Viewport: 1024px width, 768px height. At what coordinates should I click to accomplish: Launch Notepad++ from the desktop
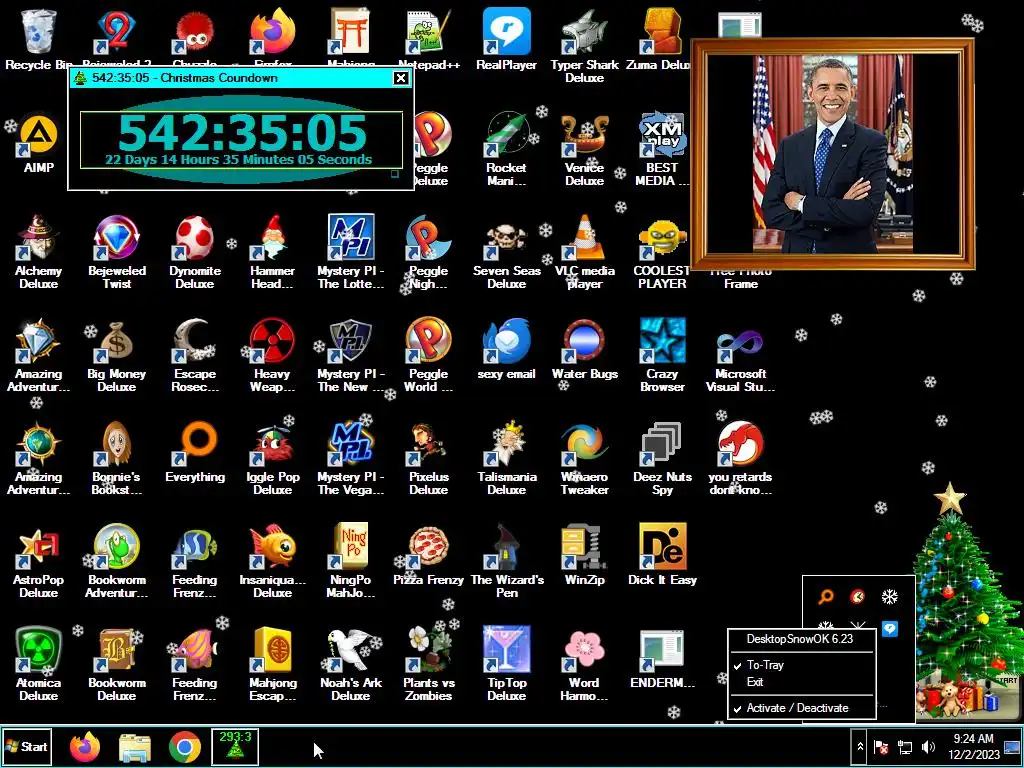click(428, 39)
